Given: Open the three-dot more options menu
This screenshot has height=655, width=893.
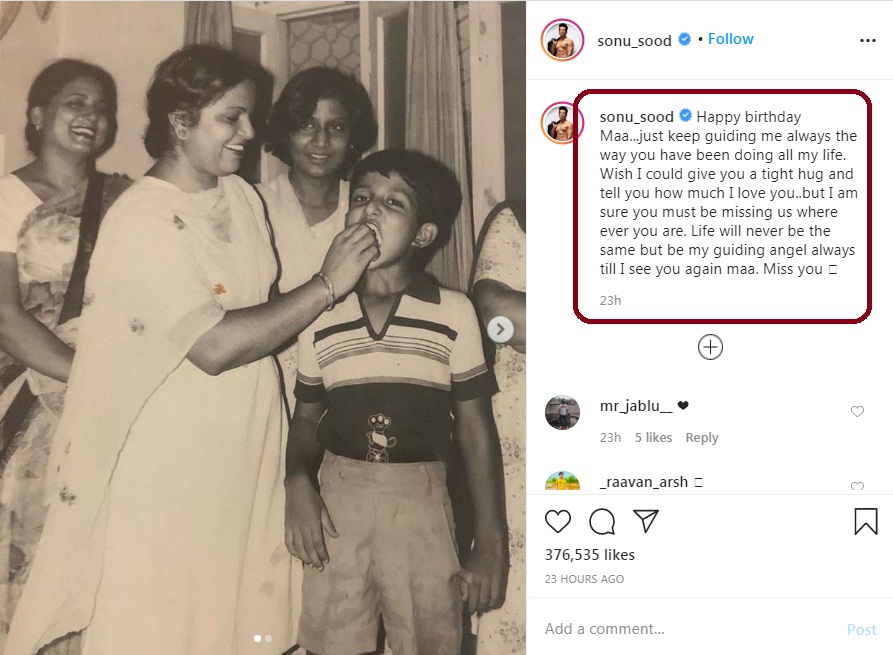Looking at the screenshot, I should (x=867, y=40).
